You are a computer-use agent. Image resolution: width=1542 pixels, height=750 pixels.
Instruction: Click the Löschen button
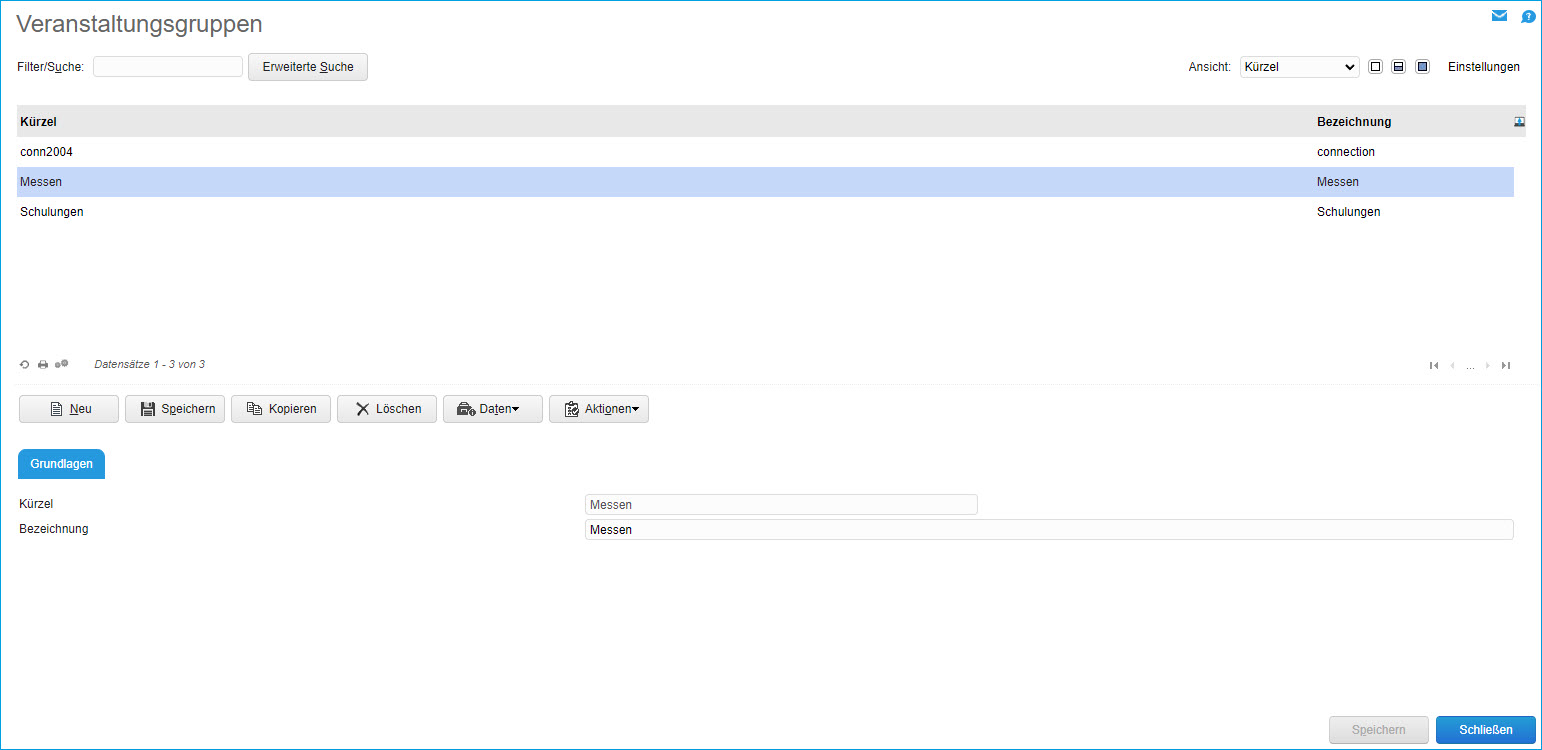387,409
